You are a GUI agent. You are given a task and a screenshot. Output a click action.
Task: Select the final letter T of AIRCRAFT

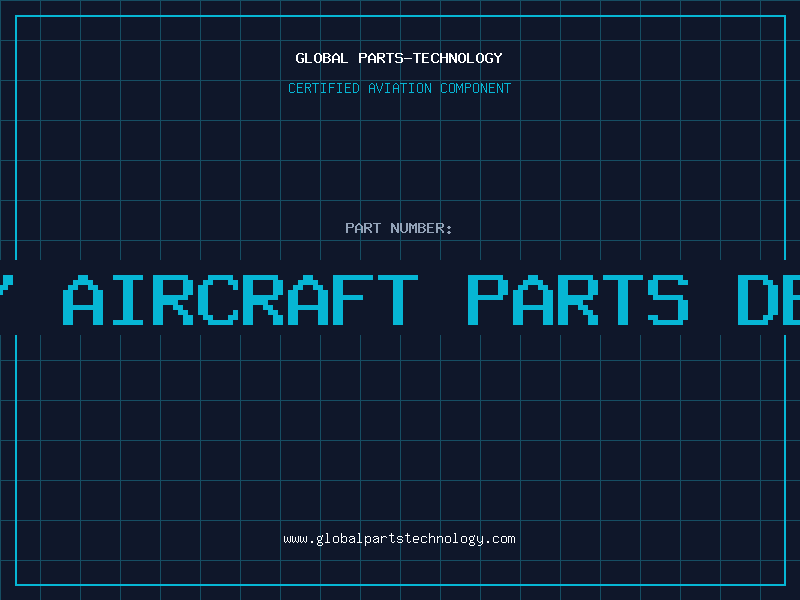[398, 300]
